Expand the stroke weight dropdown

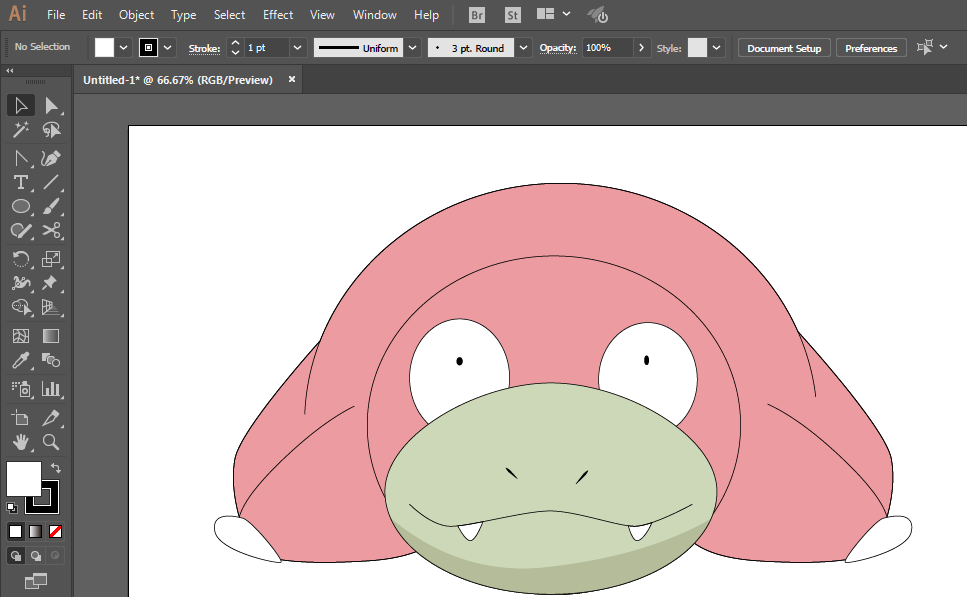297,48
